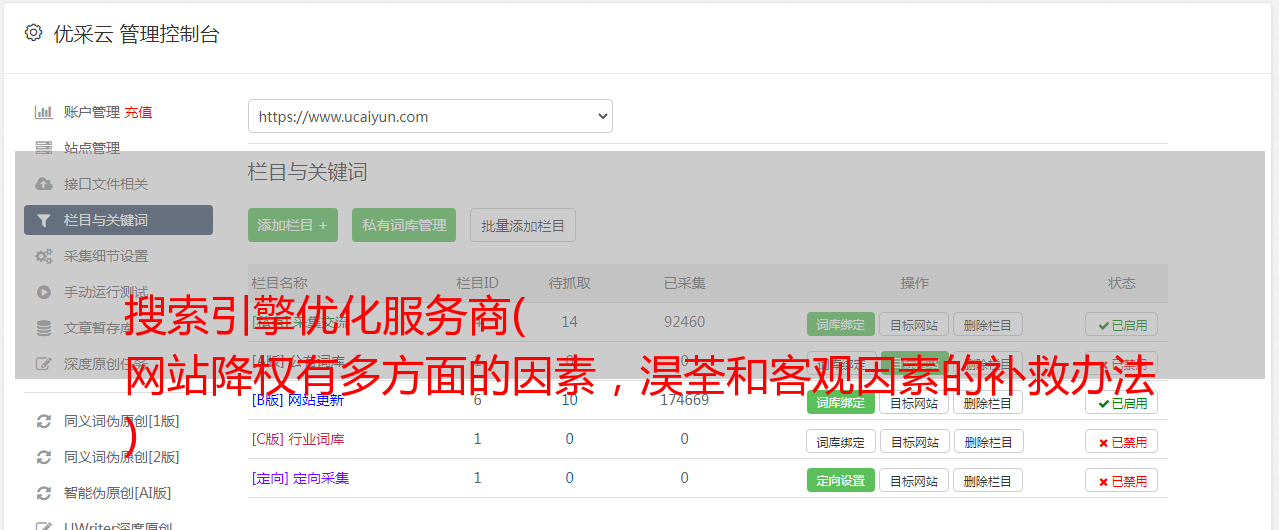The width and height of the screenshot is (1279, 530).
Task: Click the 批量添加栏目 button
Action: (x=523, y=225)
